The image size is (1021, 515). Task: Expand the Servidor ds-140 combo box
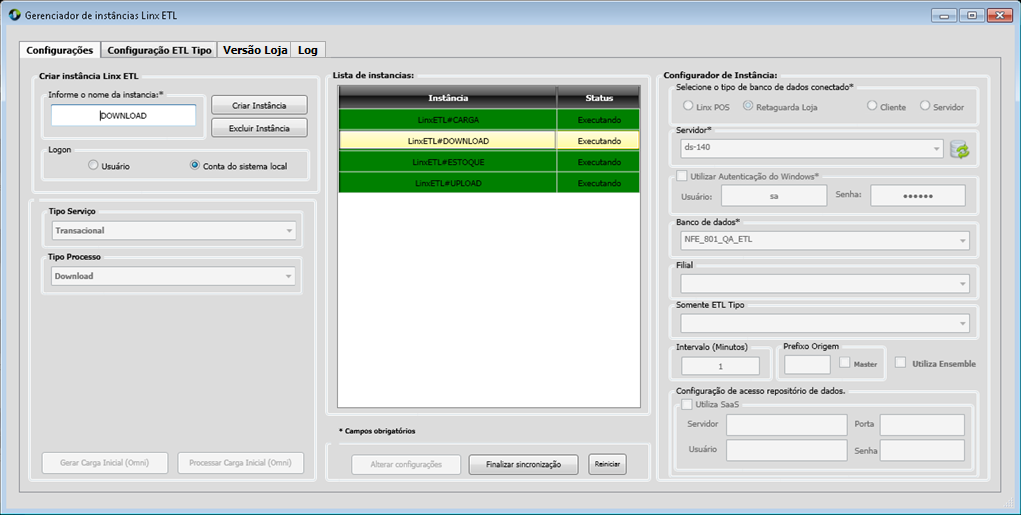811,148
